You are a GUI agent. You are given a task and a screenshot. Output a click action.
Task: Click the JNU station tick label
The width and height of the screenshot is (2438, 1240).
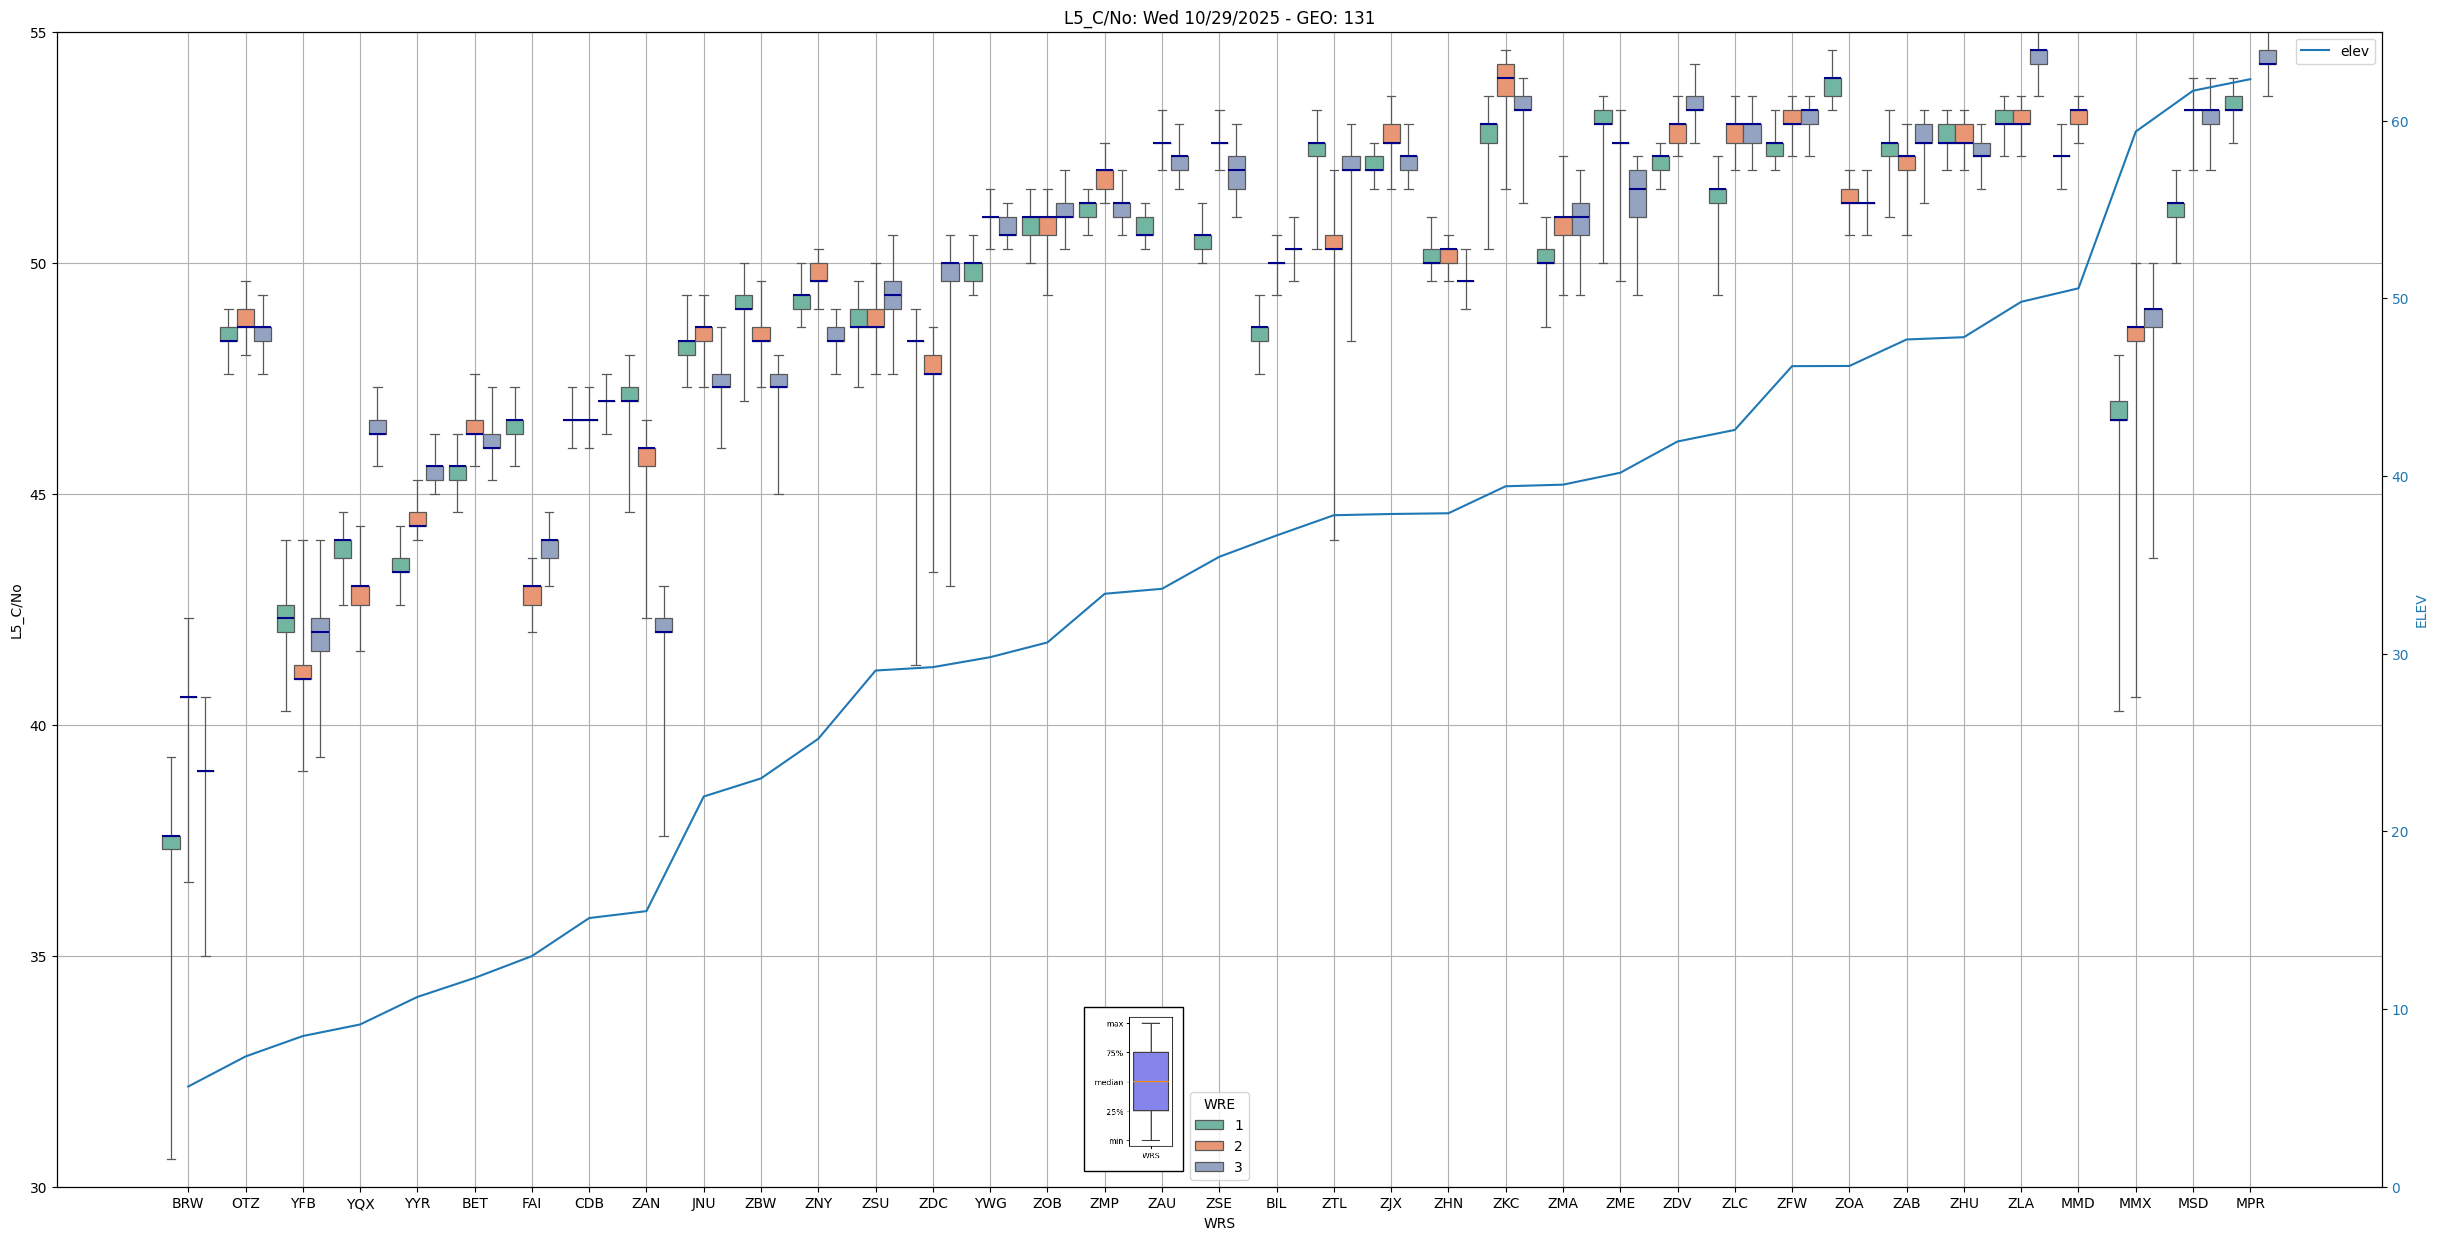click(x=703, y=1203)
